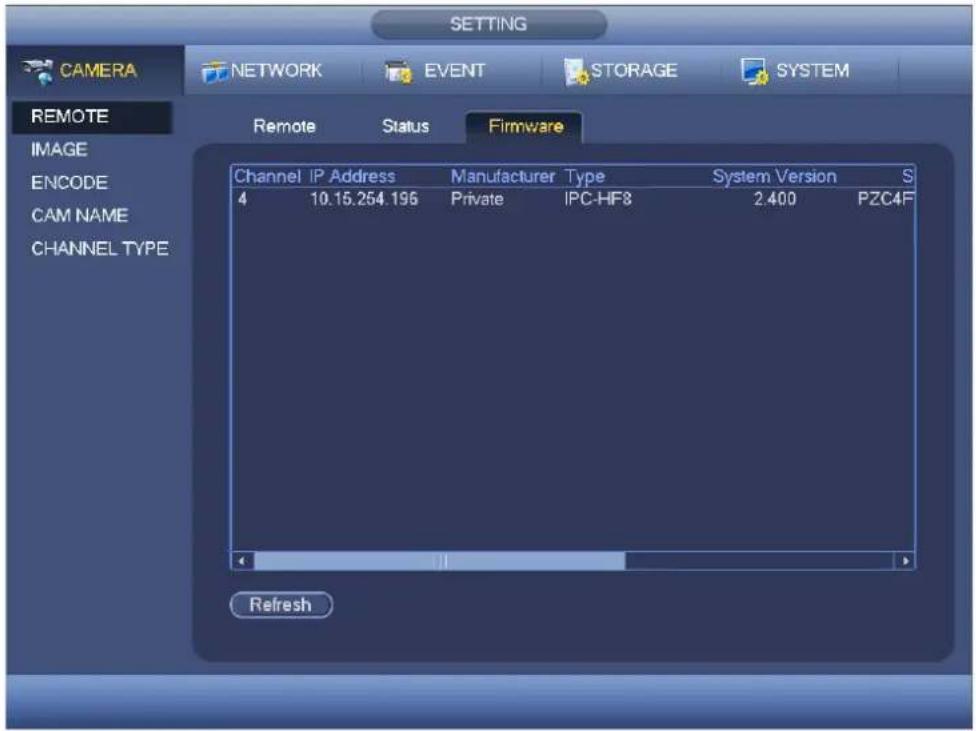Click the 2.400 system version cell
Screen dimensions: 976x731
(x=774, y=199)
